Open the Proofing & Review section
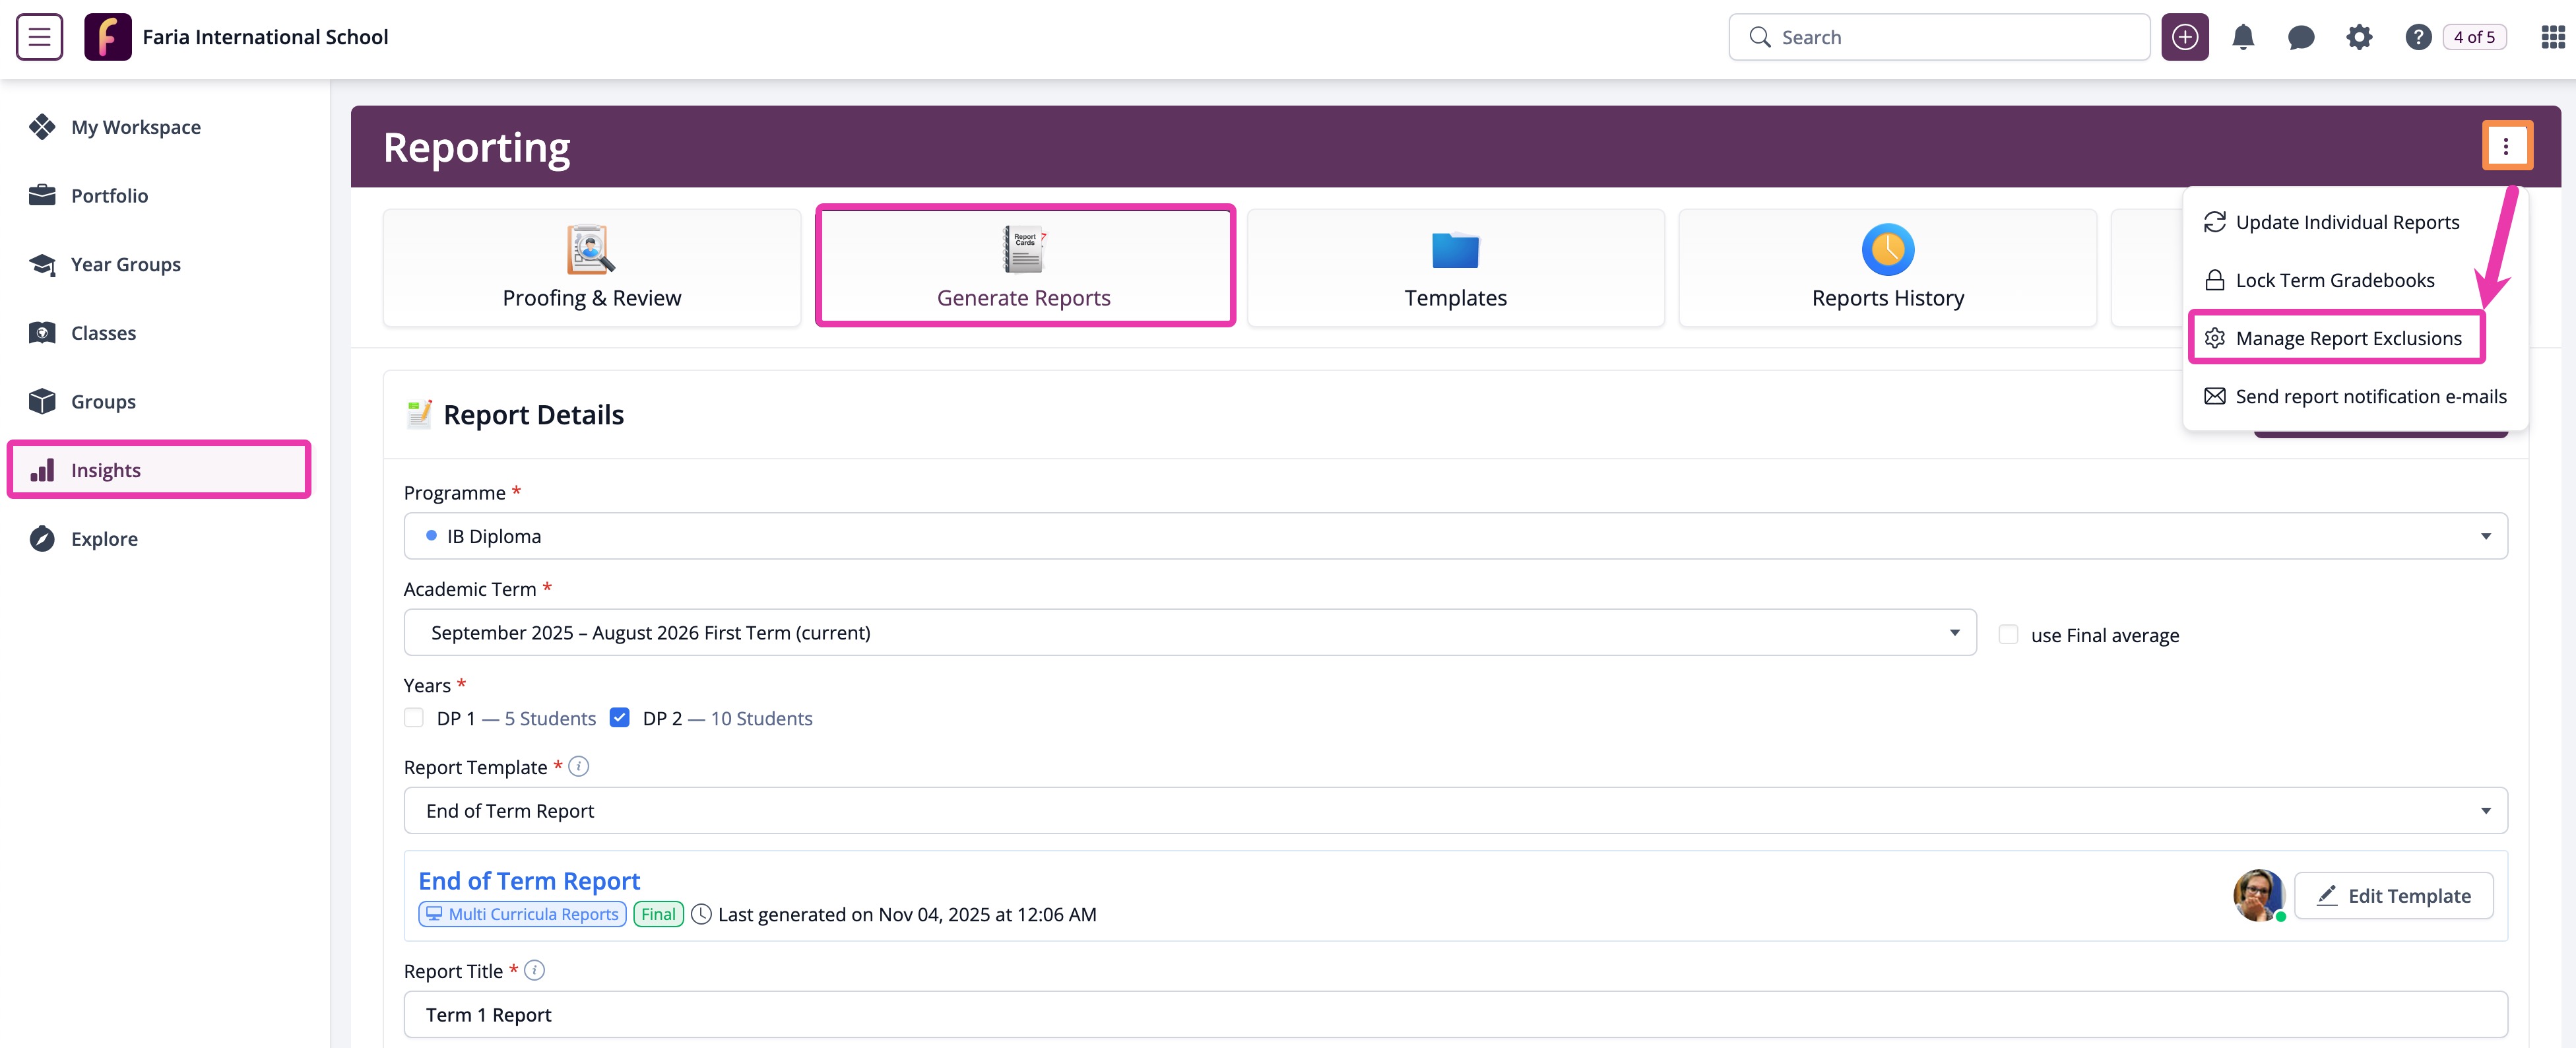The height and width of the screenshot is (1048, 2576). 591,267
